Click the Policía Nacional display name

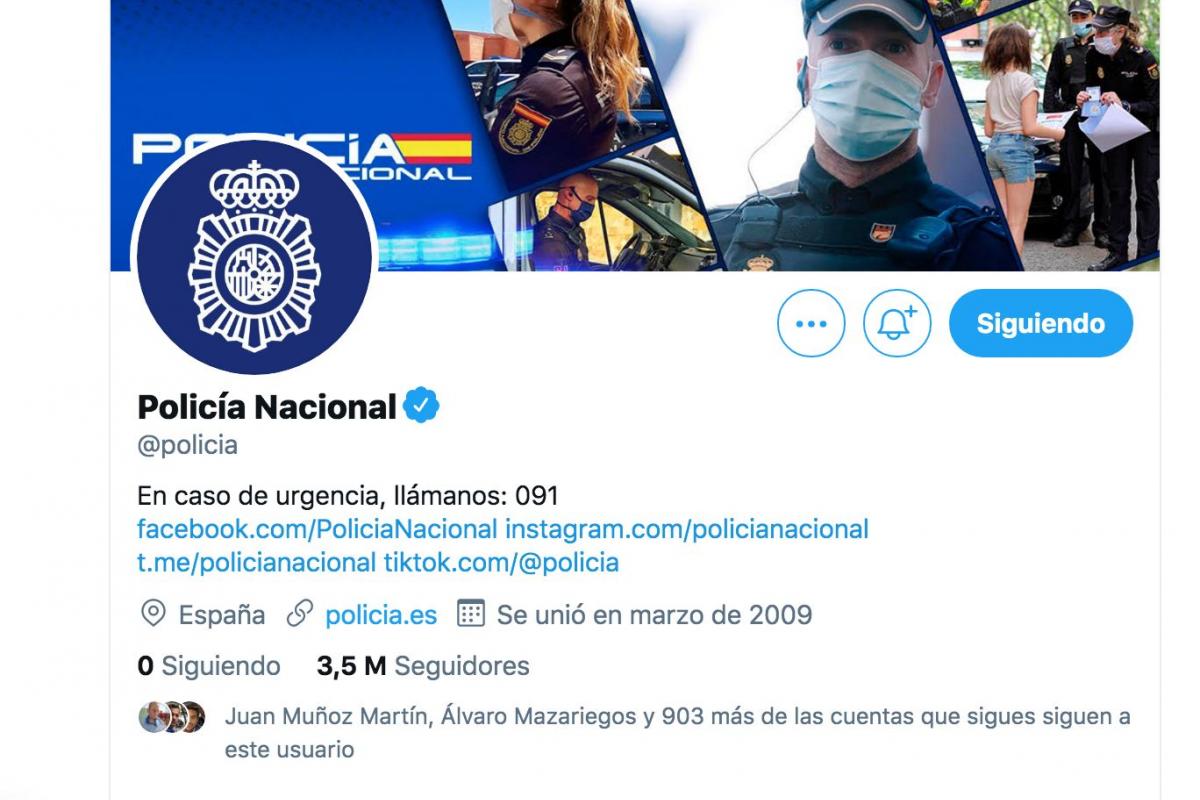(267, 407)
